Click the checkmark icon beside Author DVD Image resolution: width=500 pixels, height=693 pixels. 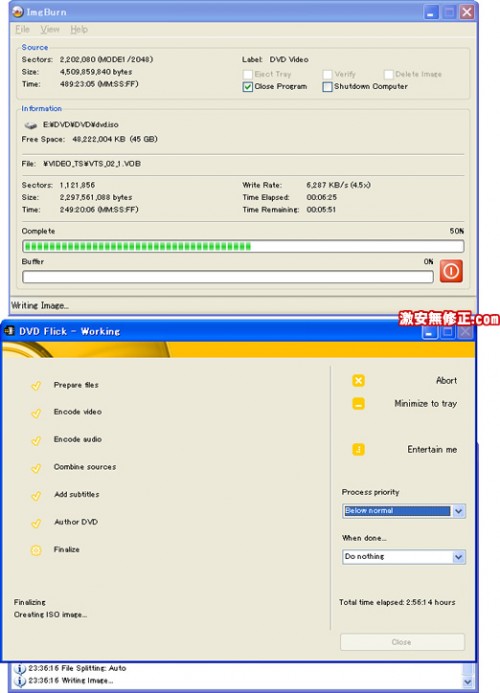(36, 523)
